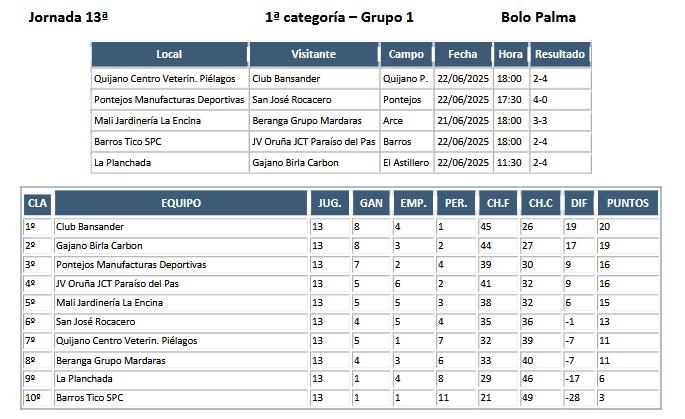Click the Fecha header cell
Viewport: 685px width, 419px height.
[x=463, y=54]
